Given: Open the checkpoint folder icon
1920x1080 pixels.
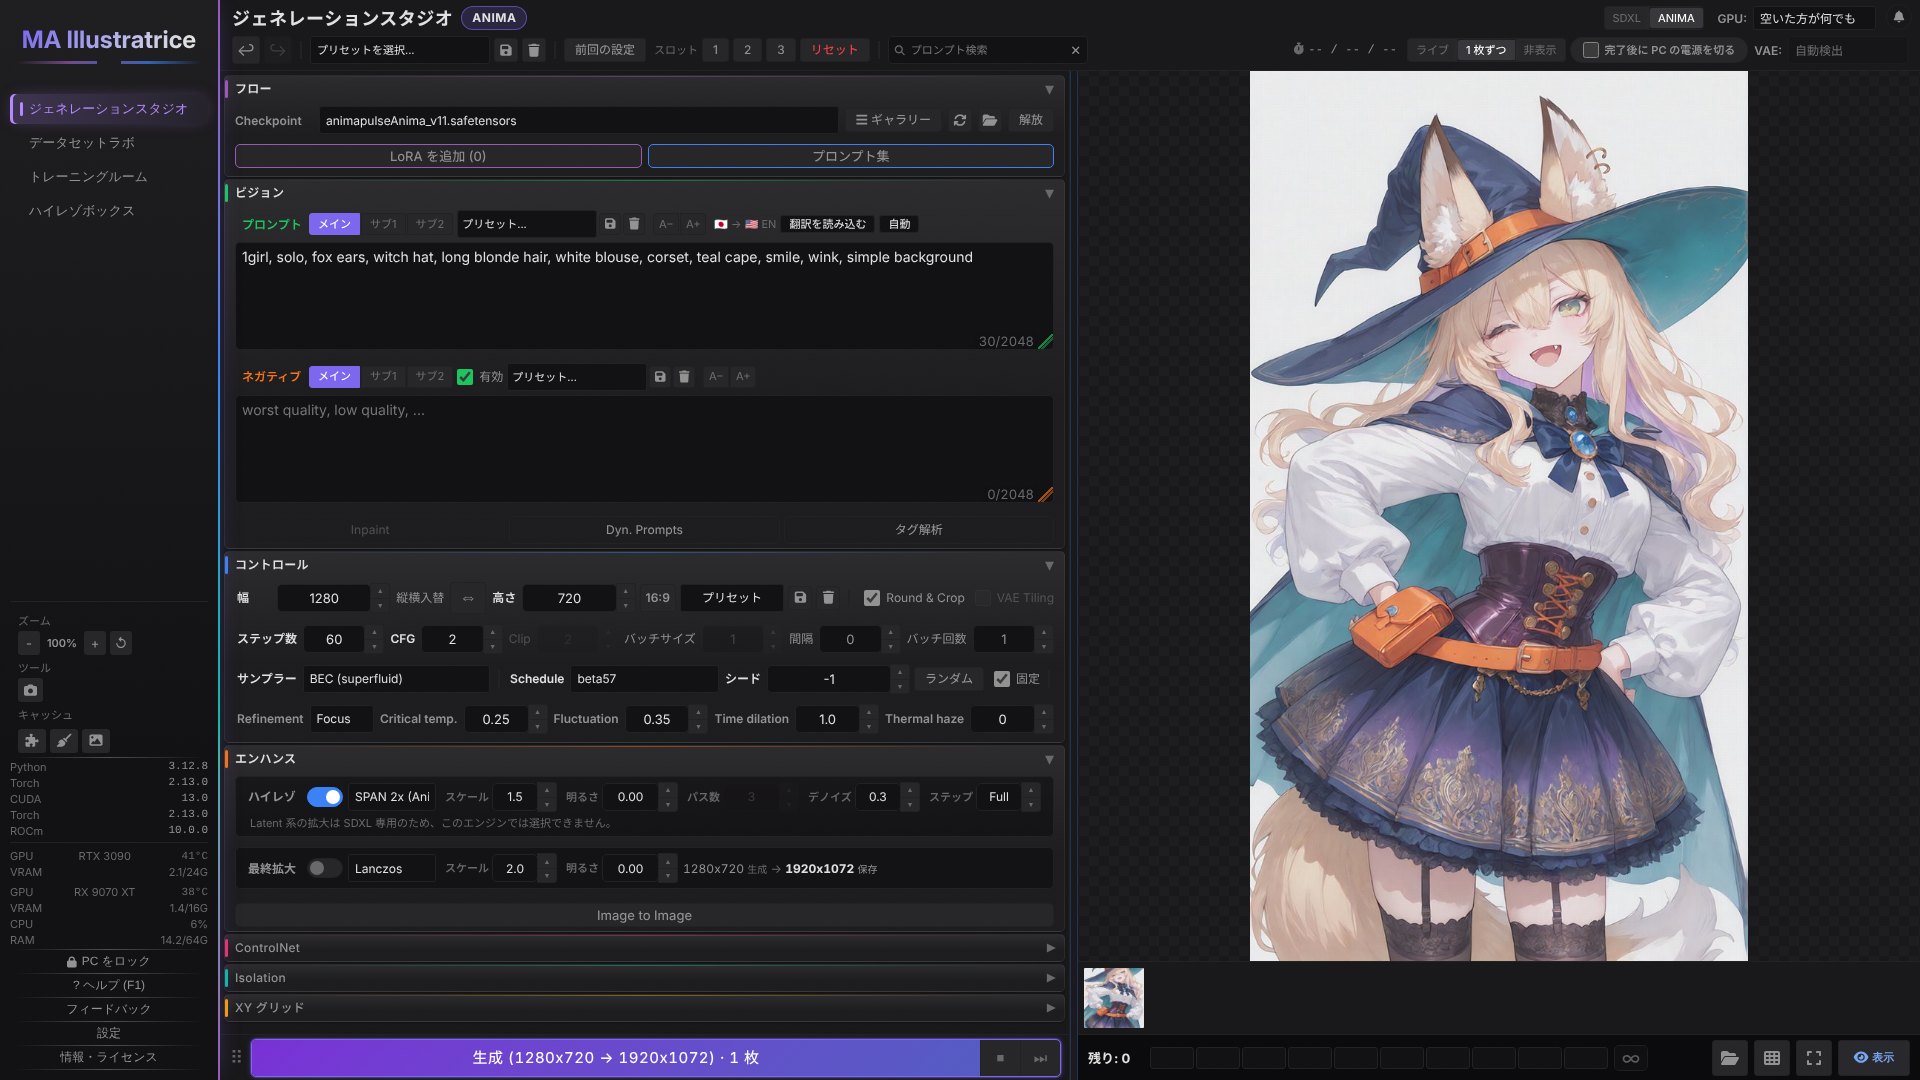Looking at the screenshot, I should click(990, 120).
